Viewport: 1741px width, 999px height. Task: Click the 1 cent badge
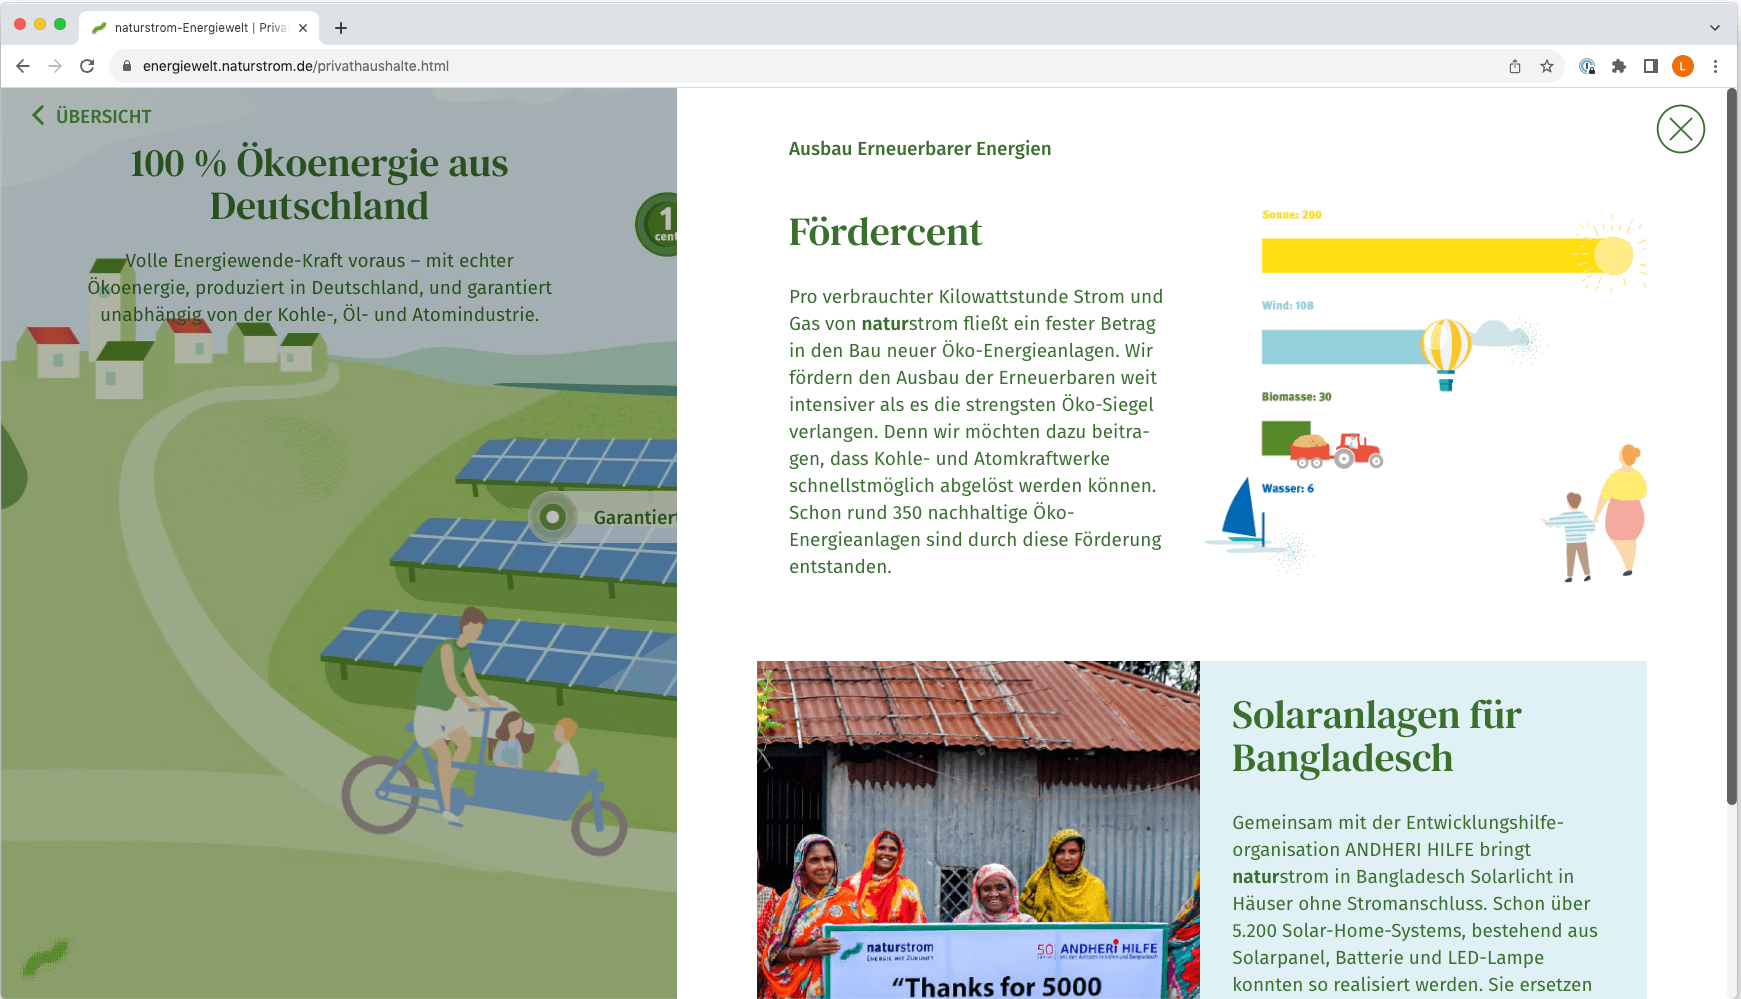pos(660,224)
